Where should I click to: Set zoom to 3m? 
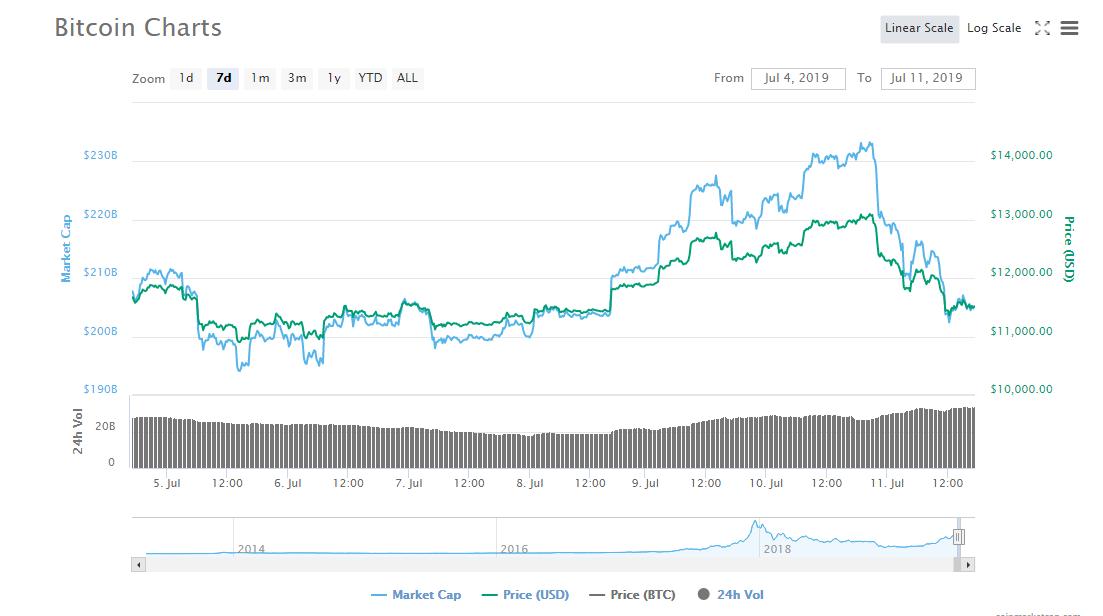pyautogui.click(x=297, y=78)
